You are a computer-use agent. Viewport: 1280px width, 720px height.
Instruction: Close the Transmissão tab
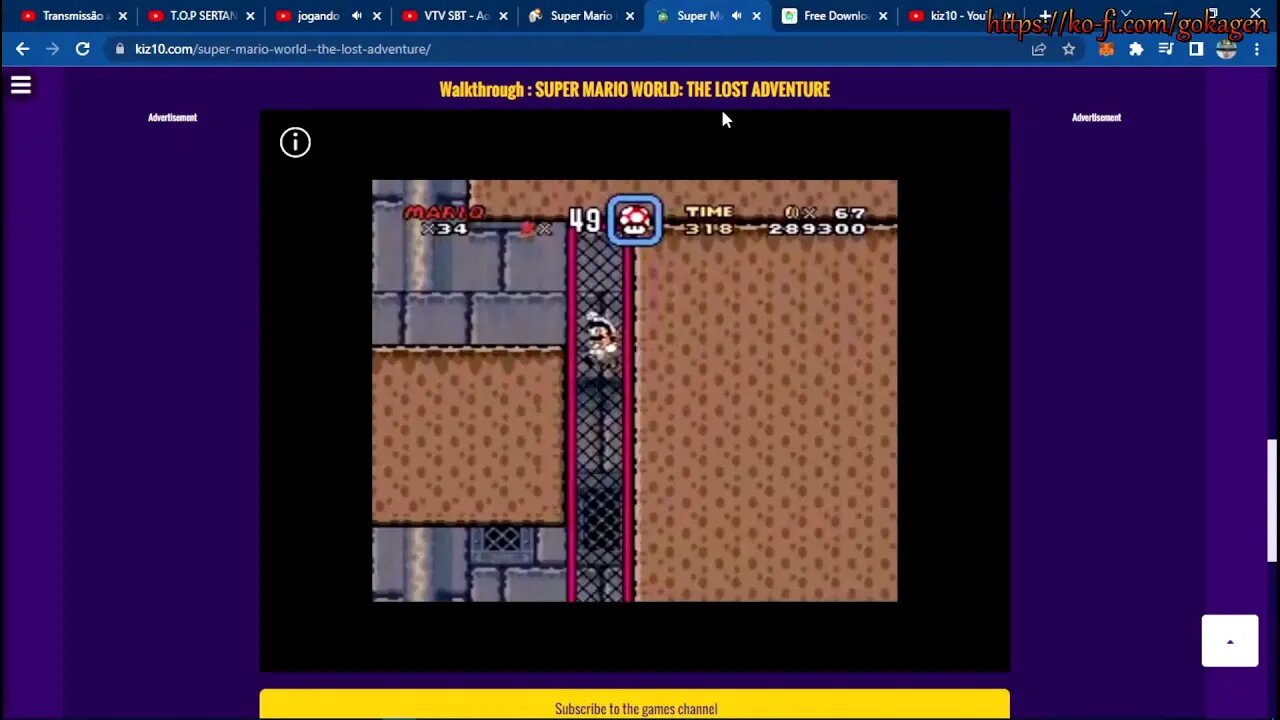pos(123,16)
